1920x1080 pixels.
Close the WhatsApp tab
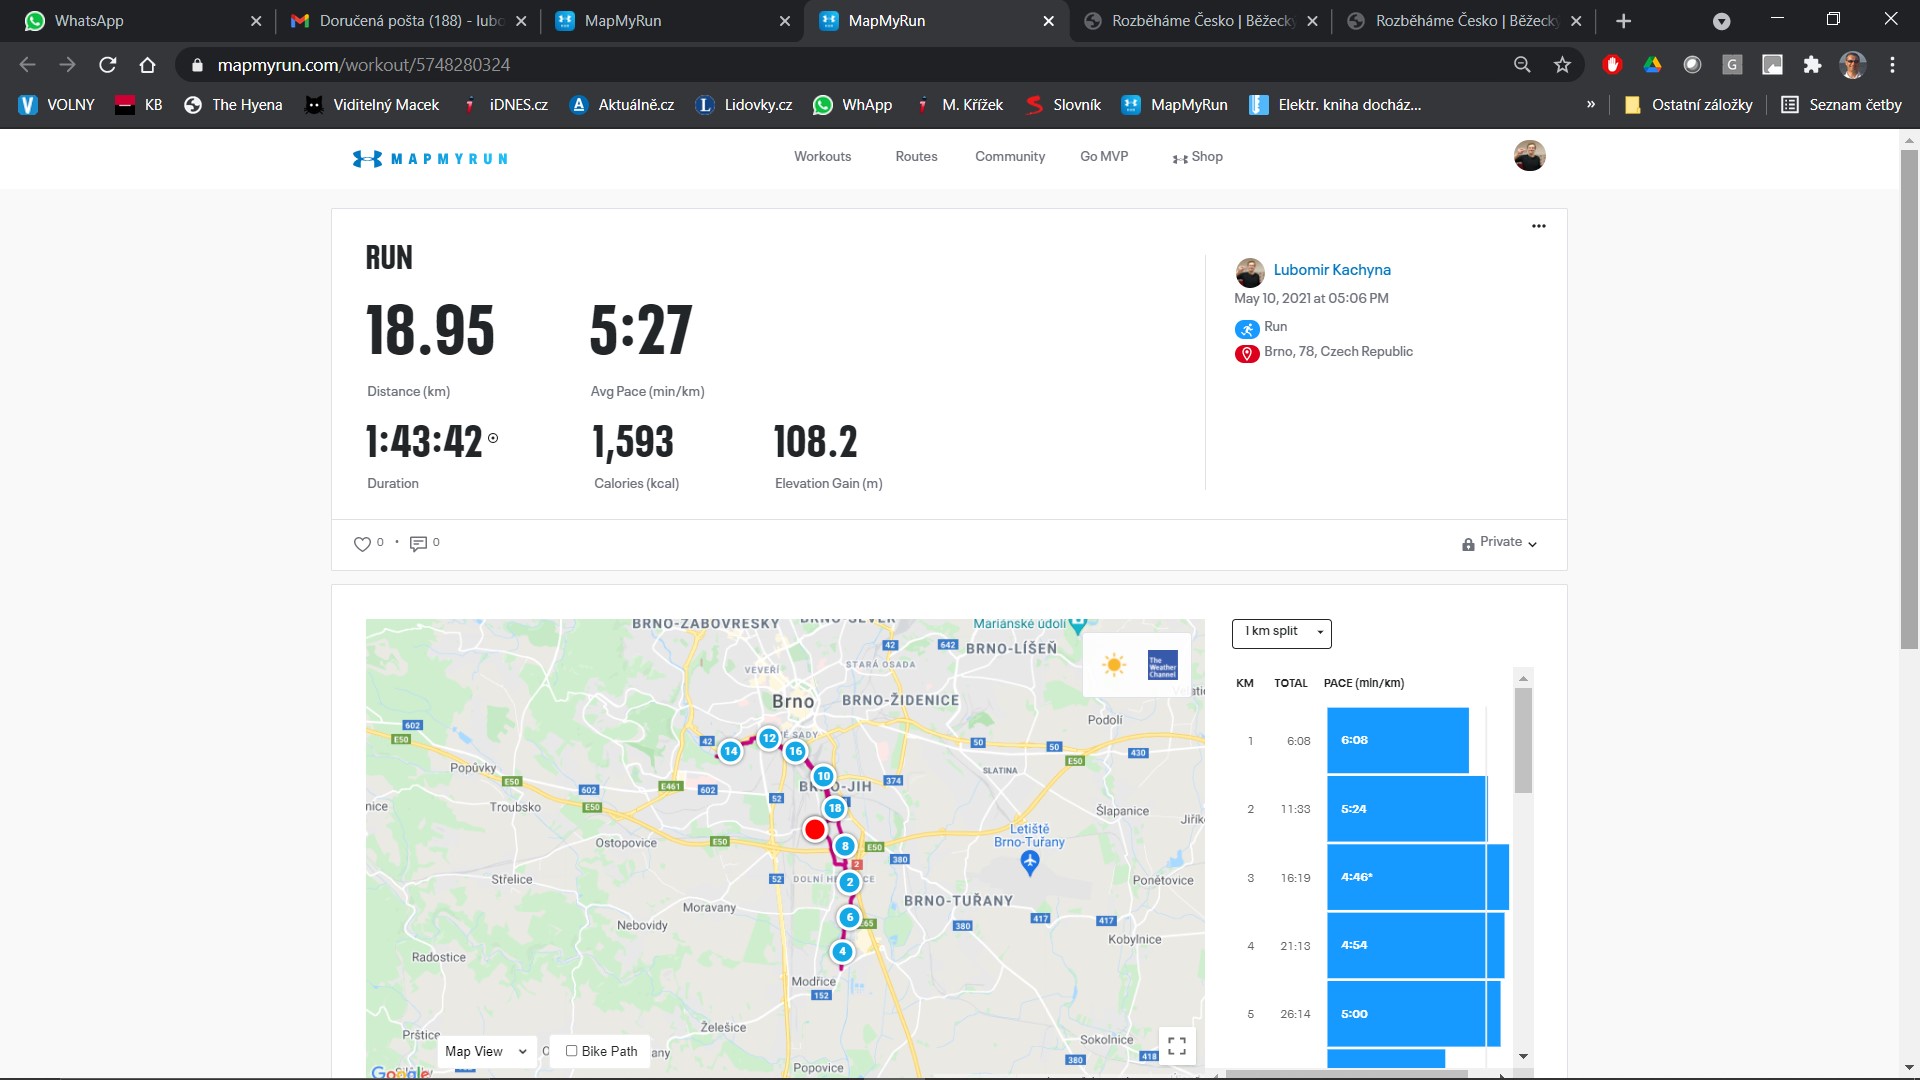pos(255,21)
